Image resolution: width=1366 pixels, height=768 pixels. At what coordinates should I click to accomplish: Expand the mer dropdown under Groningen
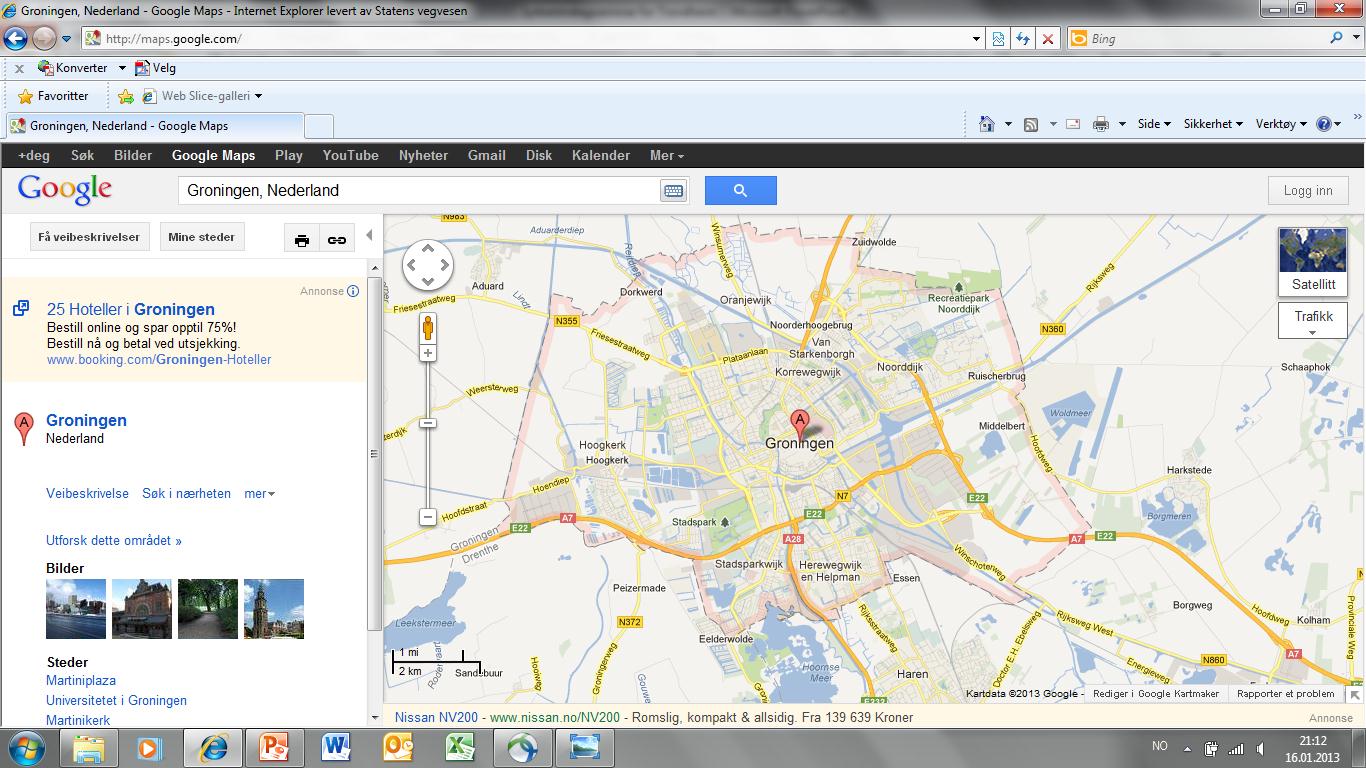coord(259,493)
